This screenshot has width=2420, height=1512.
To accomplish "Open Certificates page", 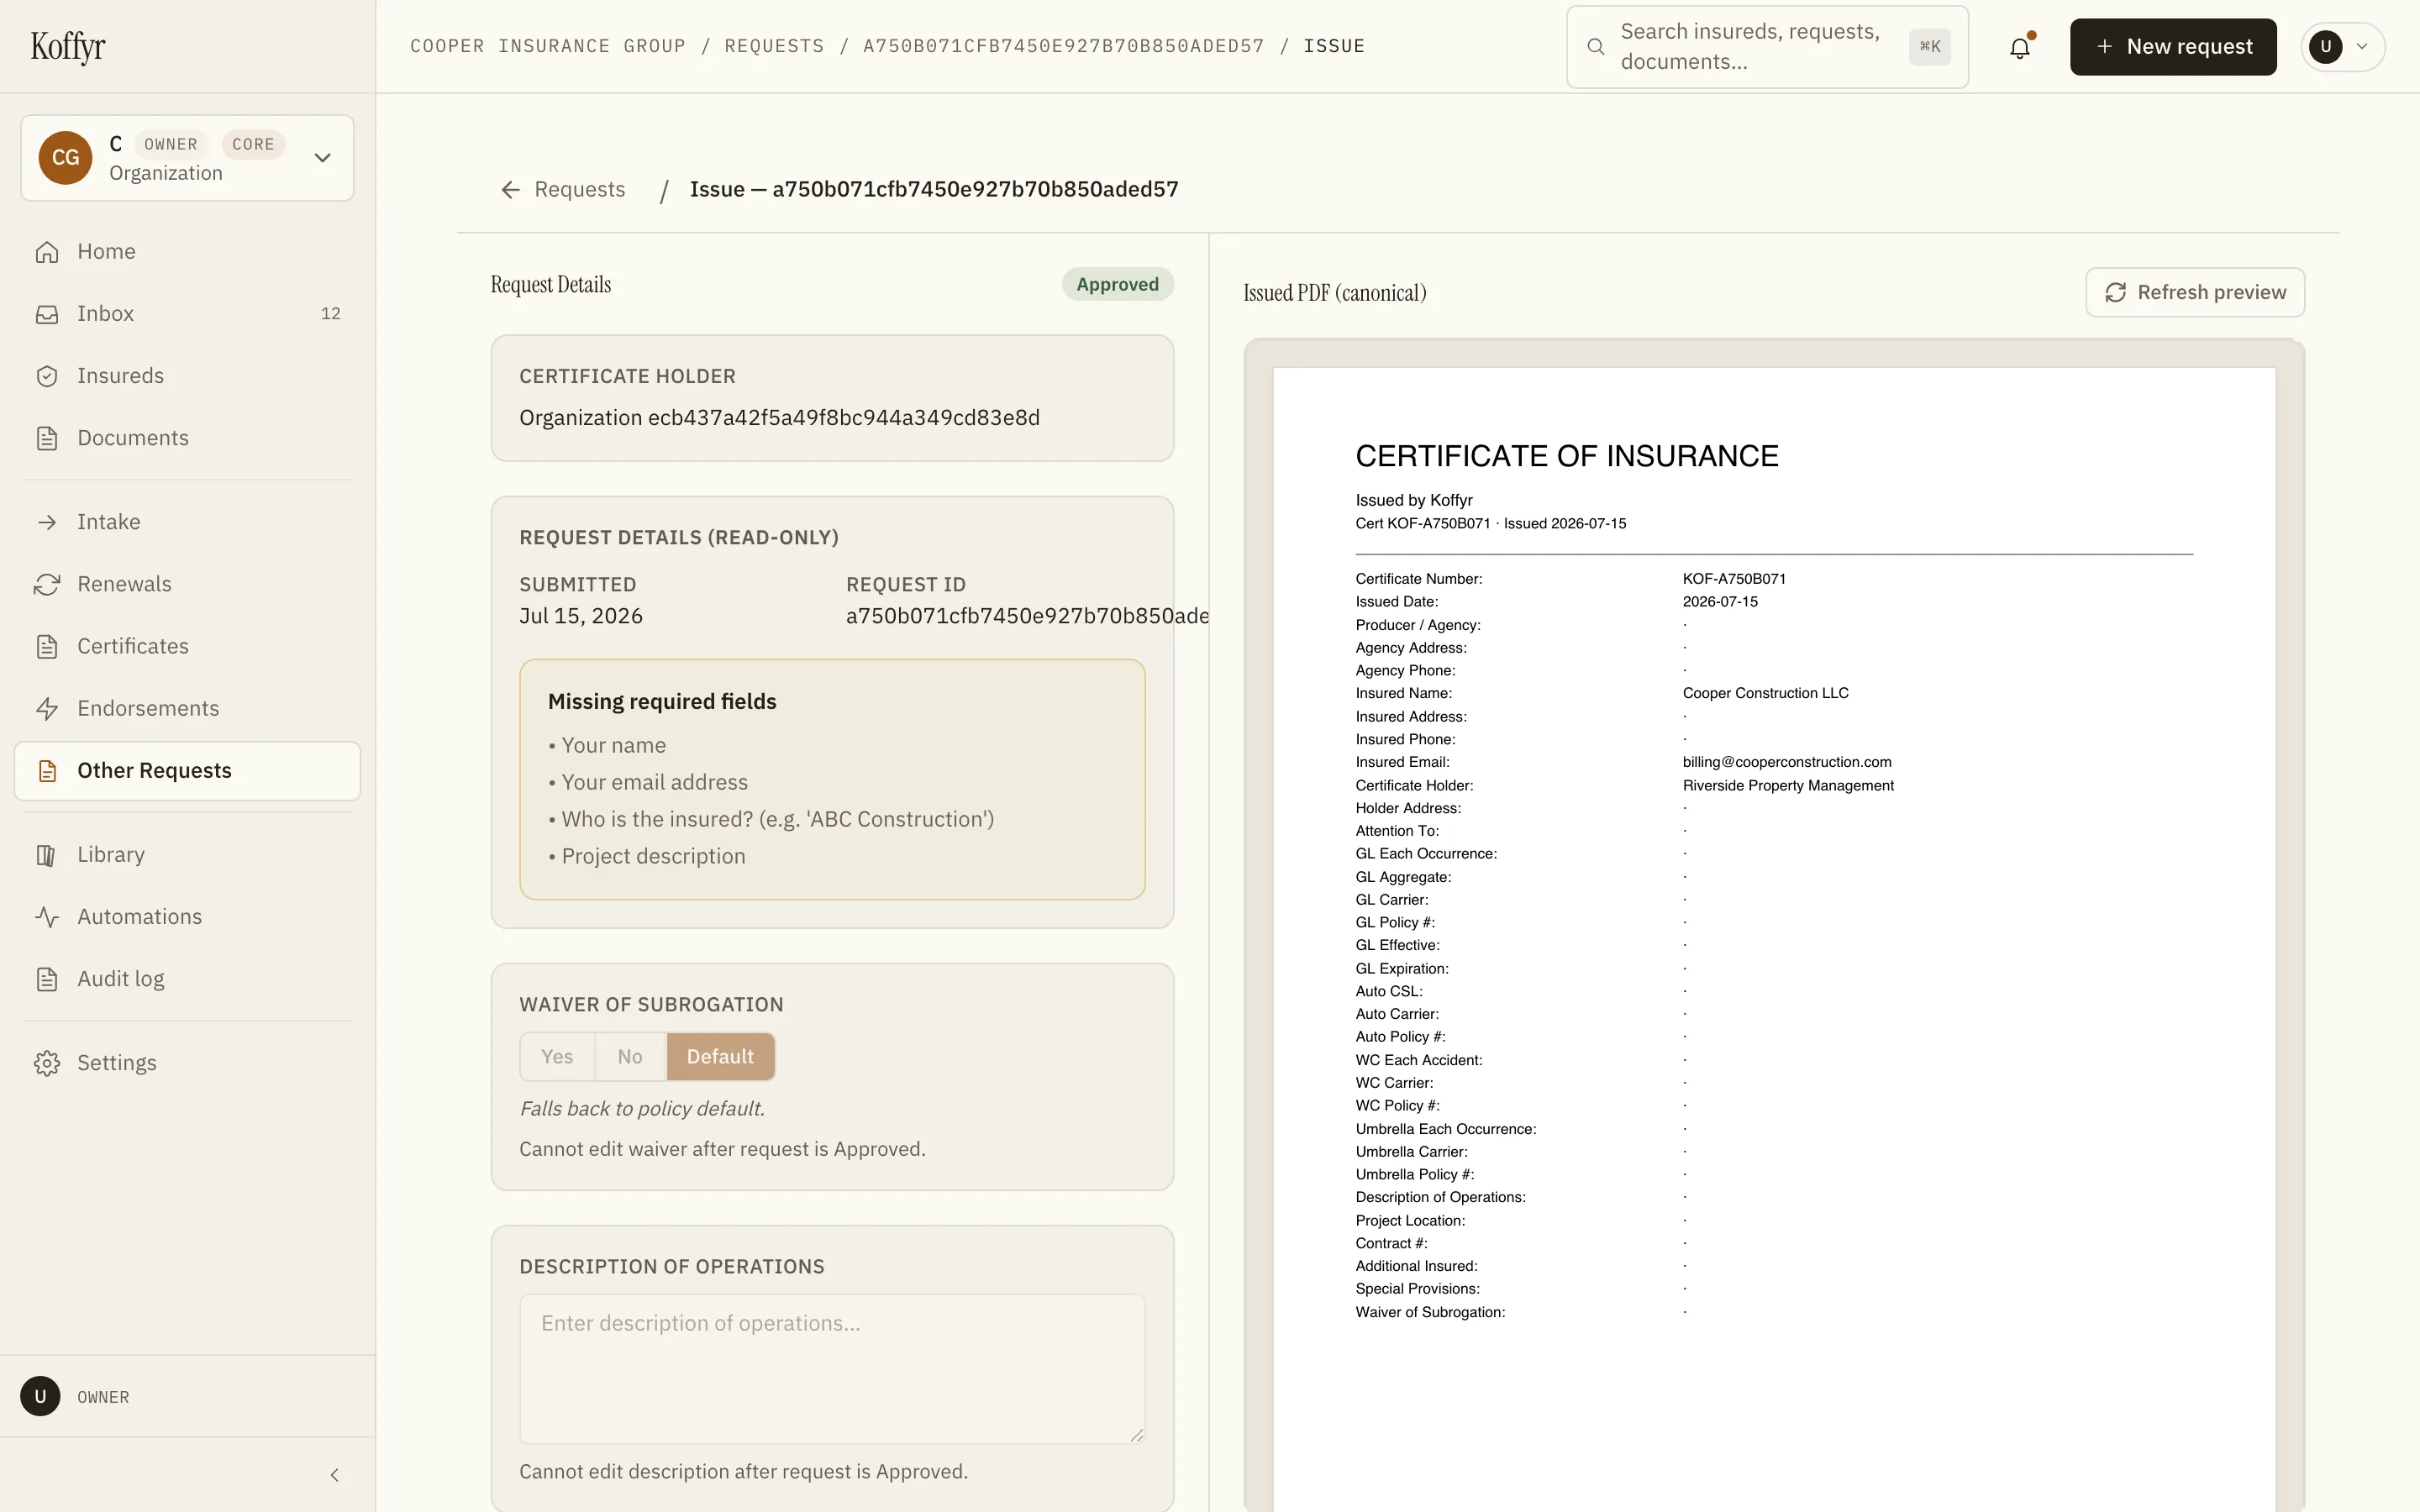I will [x=187, y=646].
